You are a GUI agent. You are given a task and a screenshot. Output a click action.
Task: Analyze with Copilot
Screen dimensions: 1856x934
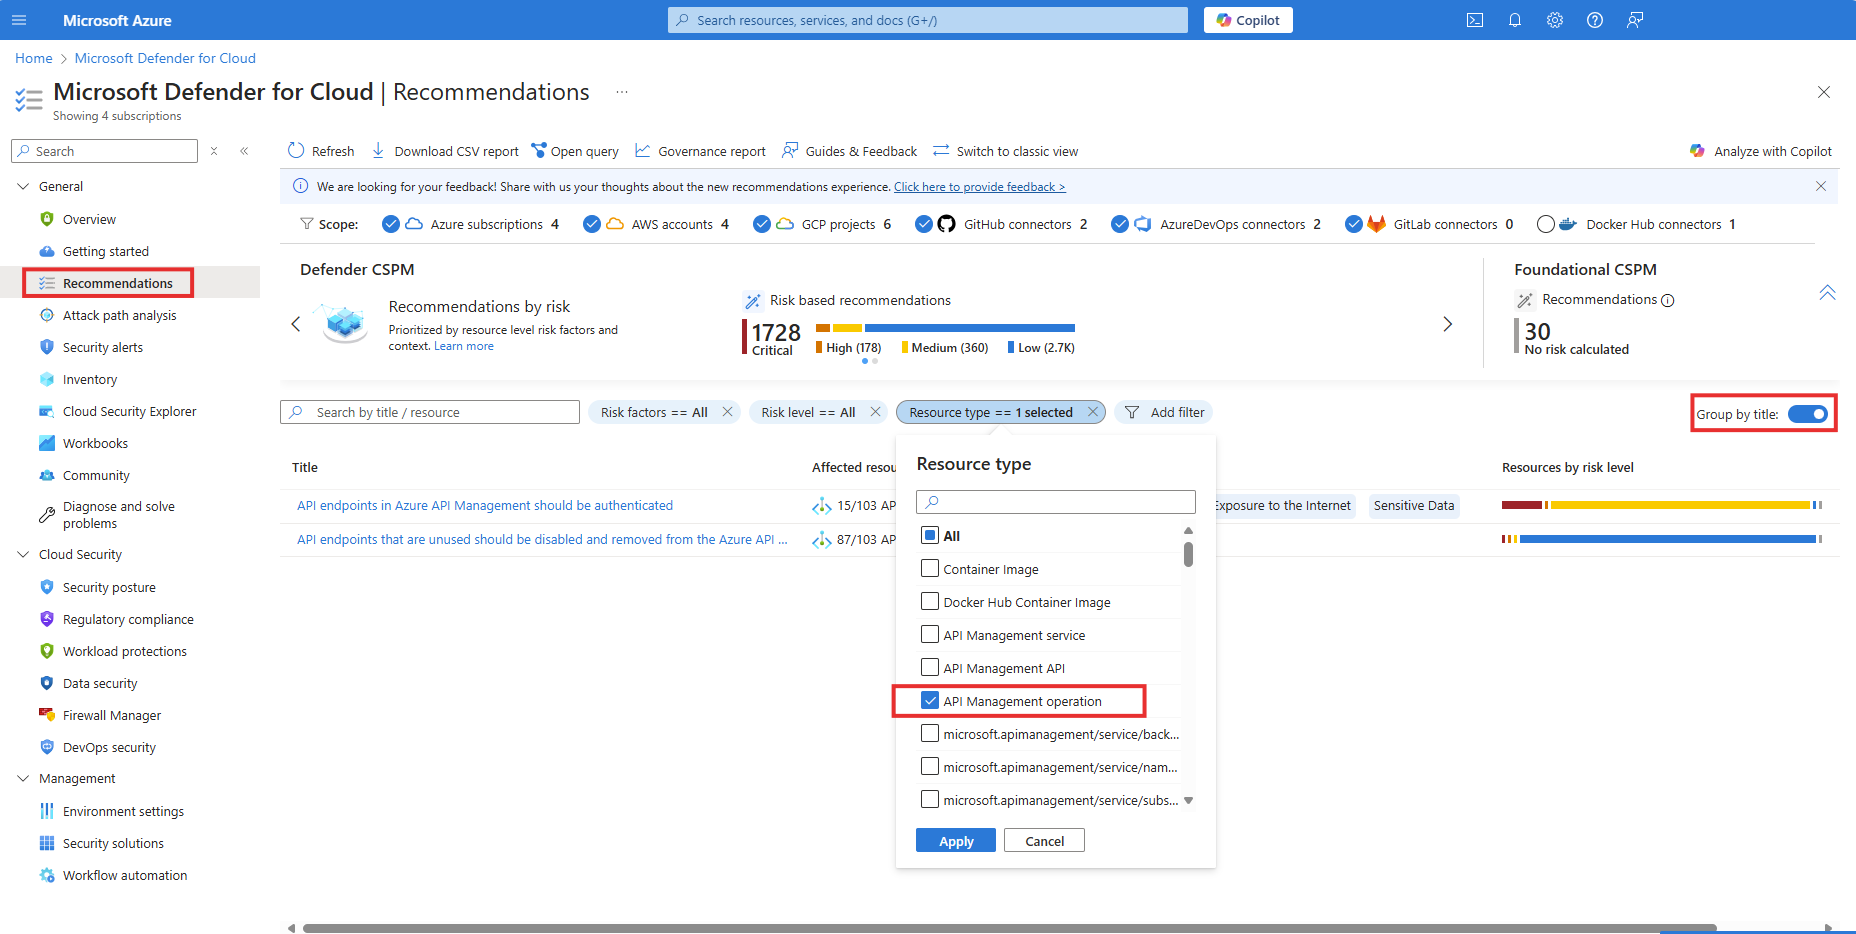point(1761,151)
